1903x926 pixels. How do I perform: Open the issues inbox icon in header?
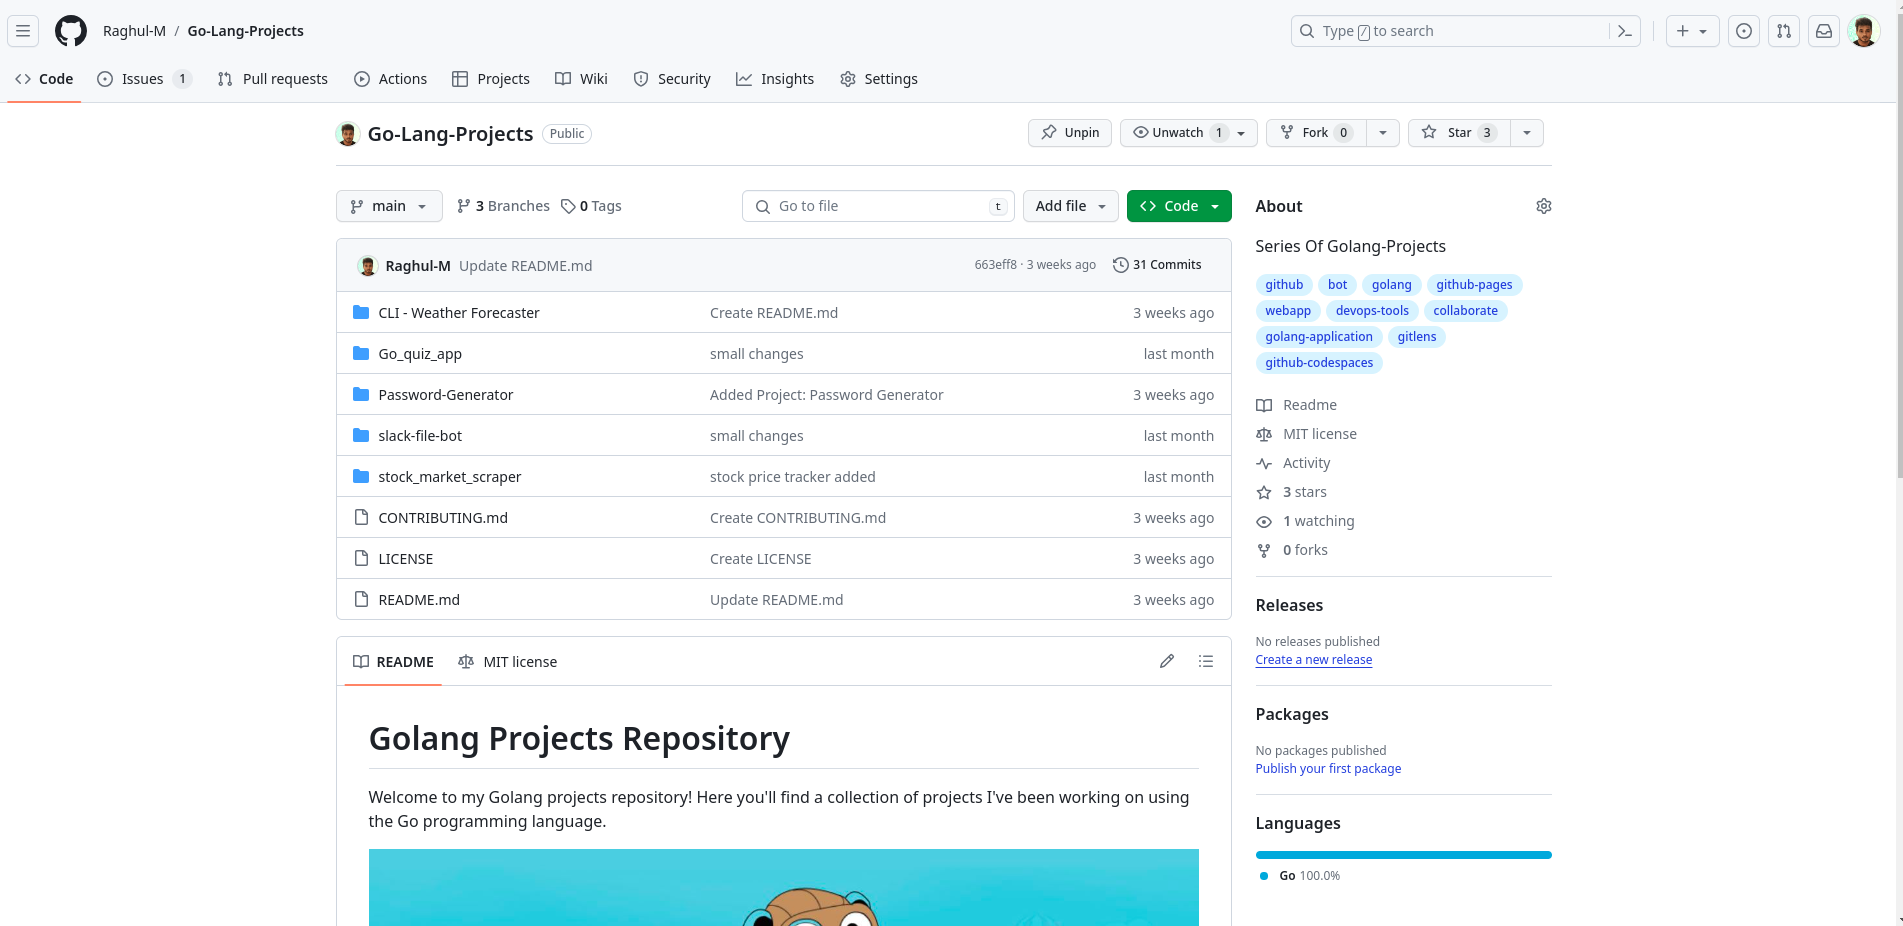coord(1744,31)
